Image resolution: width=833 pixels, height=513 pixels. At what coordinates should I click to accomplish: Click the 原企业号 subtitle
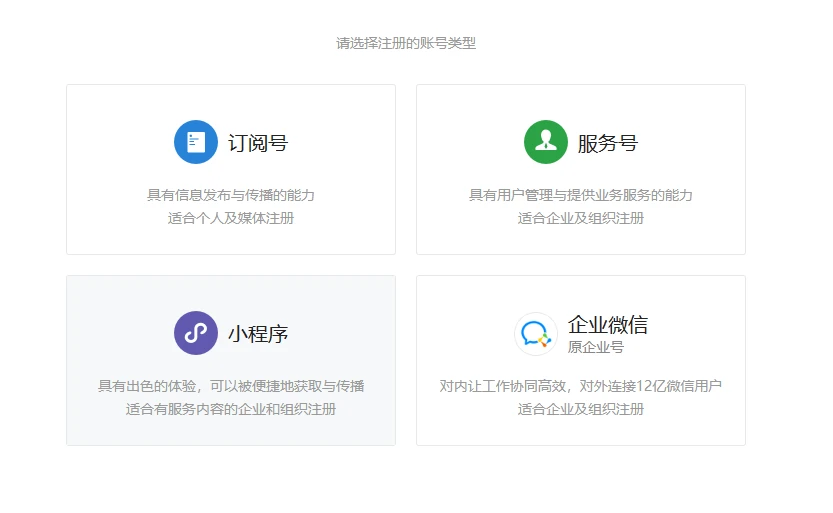click(x=596, y=347)
